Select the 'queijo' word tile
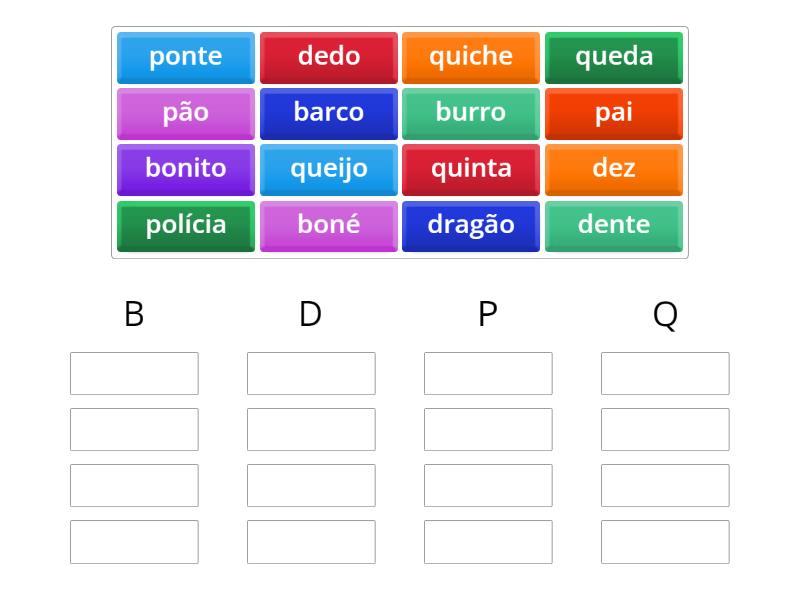800x600 pixels. point(328,169)
